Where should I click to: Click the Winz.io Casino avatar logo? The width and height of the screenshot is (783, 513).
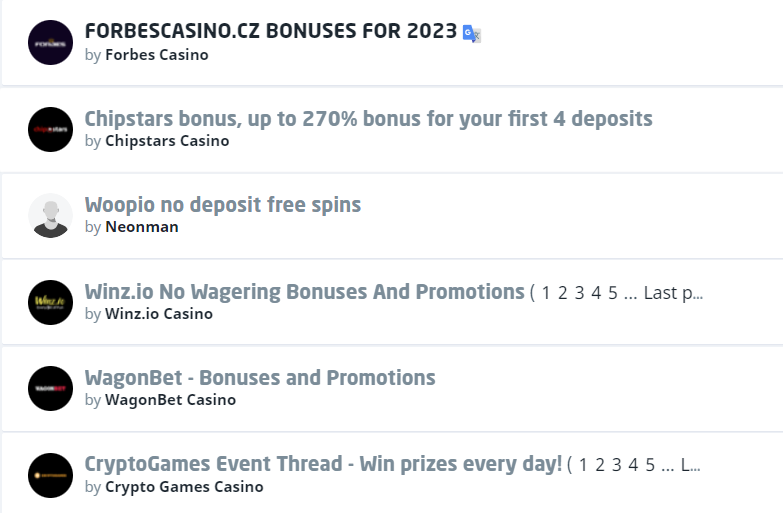click(x=50, y=302)
